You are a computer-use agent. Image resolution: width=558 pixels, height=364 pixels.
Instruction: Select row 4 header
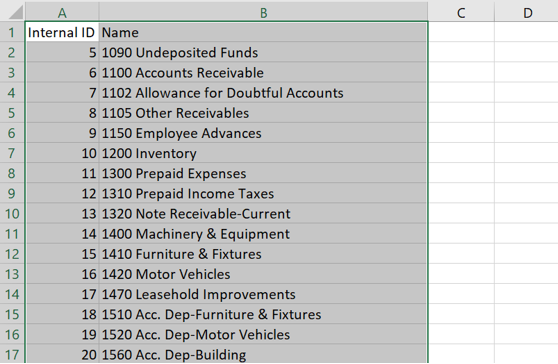tap(12, 93)
